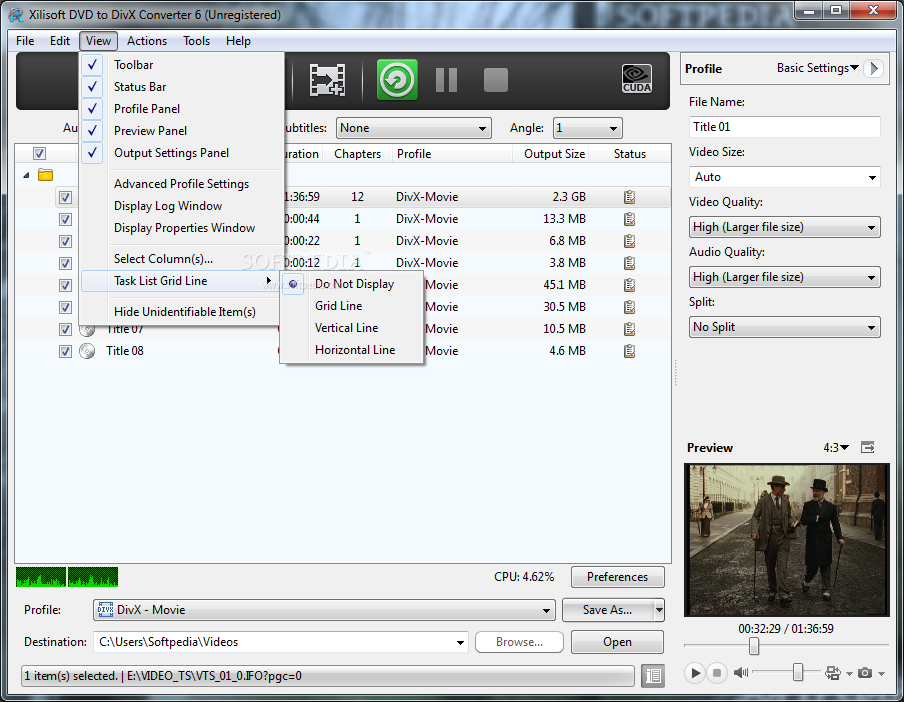Toggle Preview Panel visibility in View menu

[x=92, y=130]
